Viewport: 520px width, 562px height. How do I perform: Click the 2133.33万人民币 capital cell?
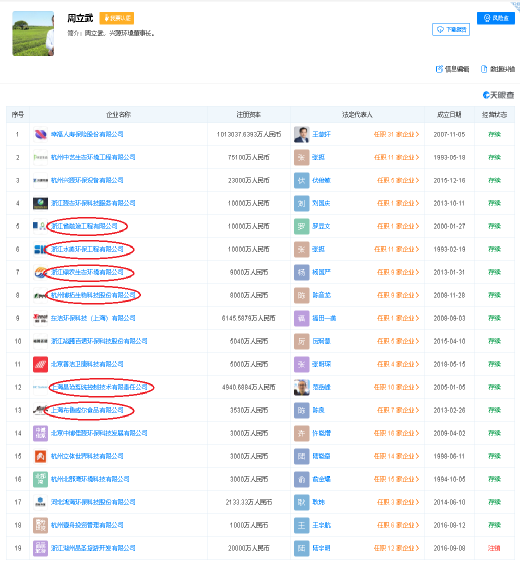click(249, 502)
